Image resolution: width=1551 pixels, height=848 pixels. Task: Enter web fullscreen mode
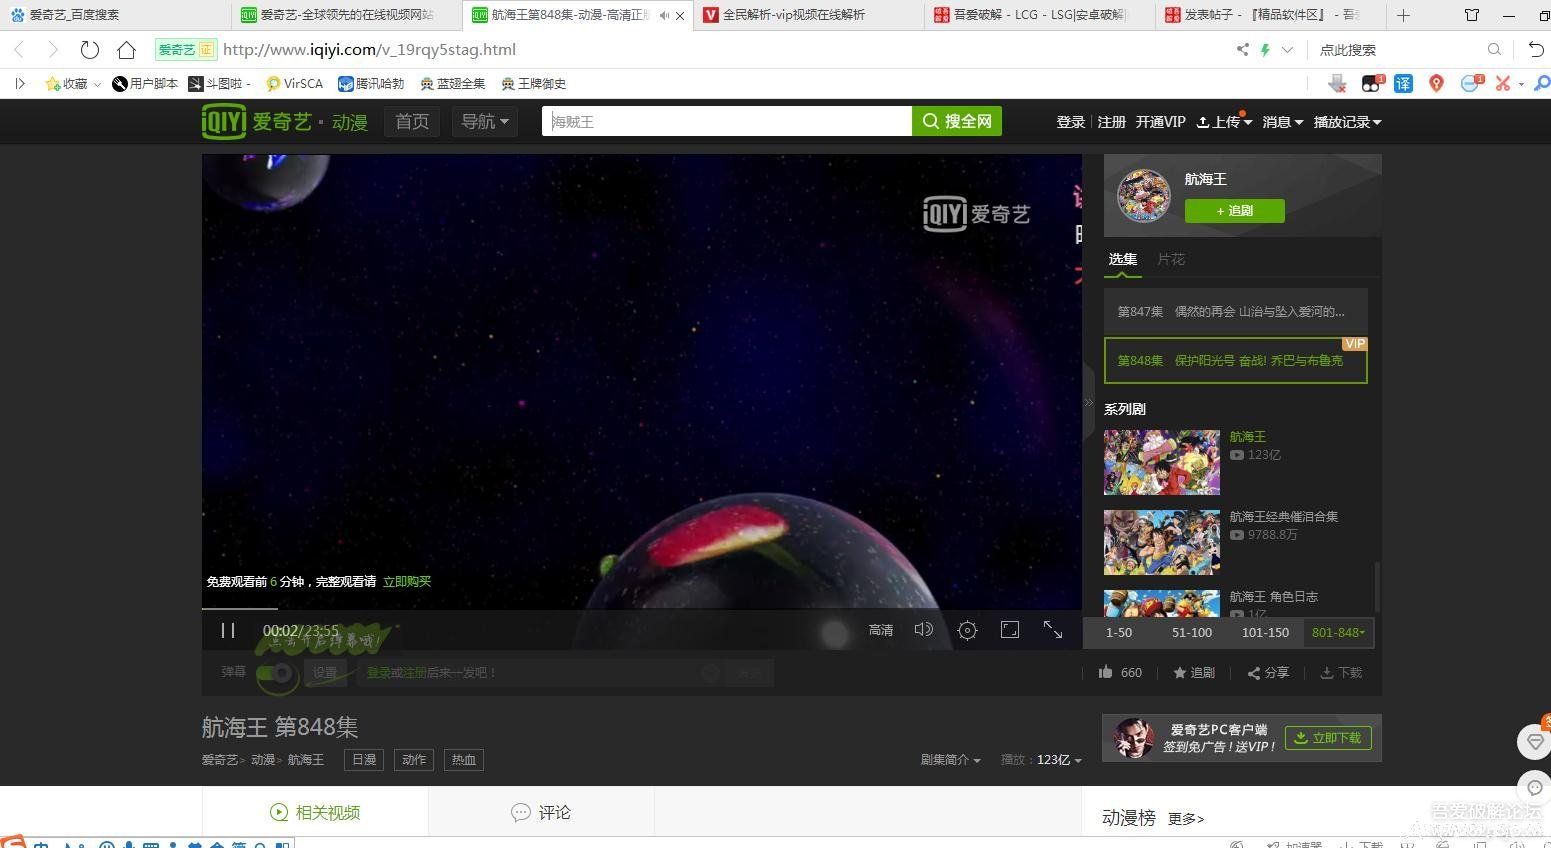point(1009,630)
